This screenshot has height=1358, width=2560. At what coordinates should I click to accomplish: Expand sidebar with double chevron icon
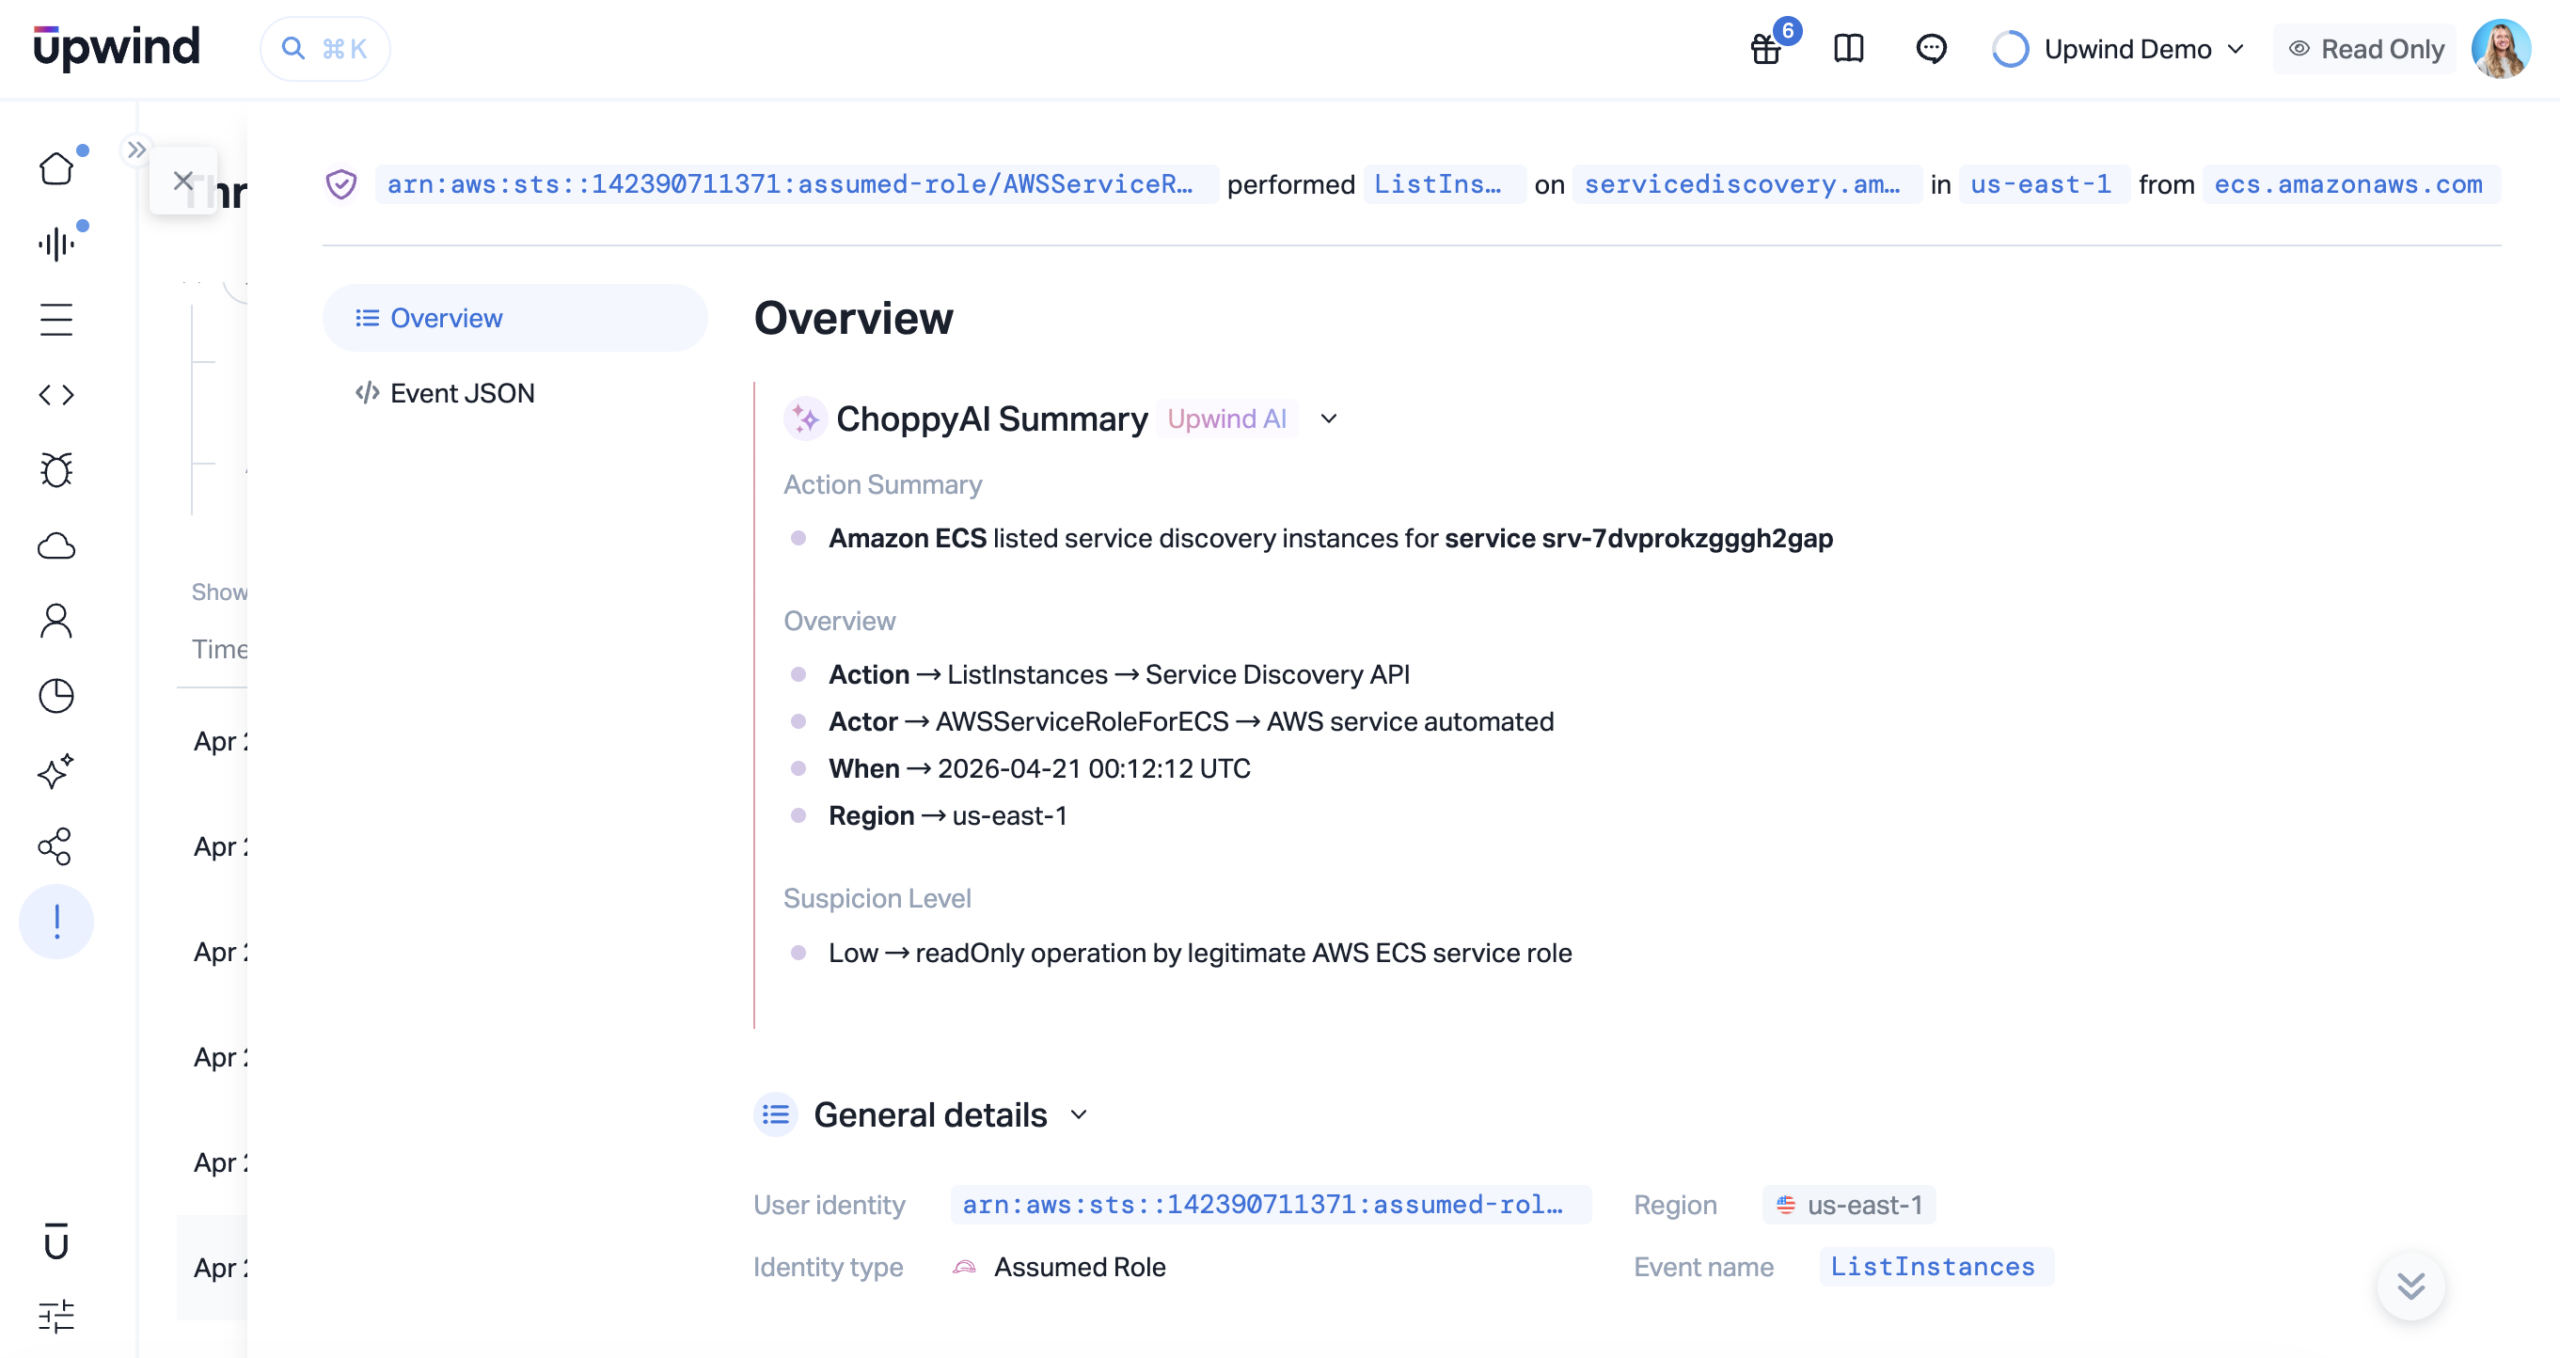pyautogui.click(x=136, y=149)
